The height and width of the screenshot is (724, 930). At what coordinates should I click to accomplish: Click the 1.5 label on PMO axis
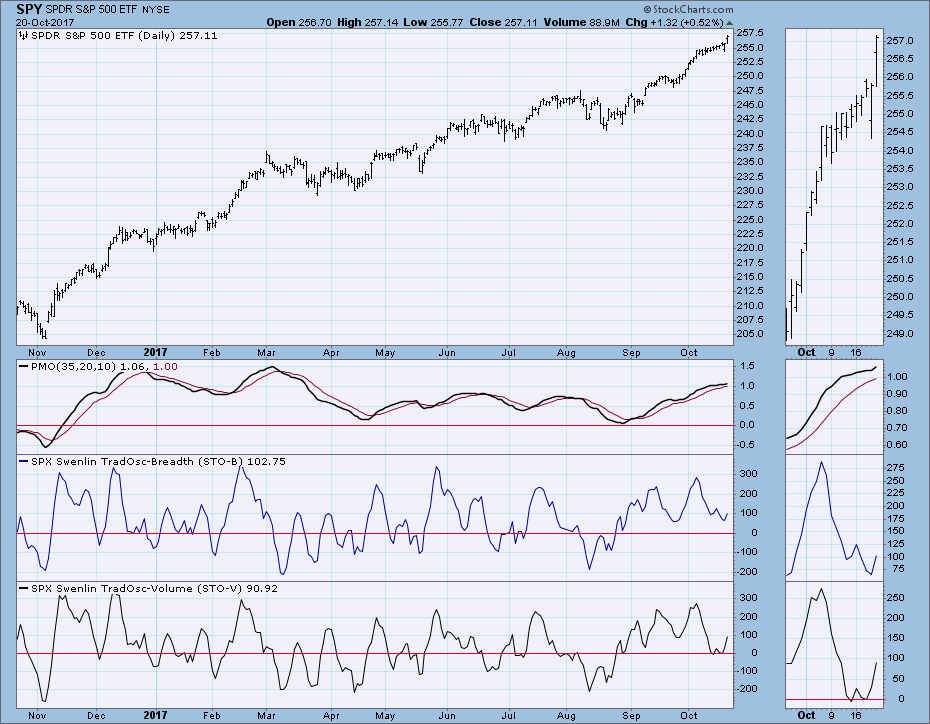point(747,366)
